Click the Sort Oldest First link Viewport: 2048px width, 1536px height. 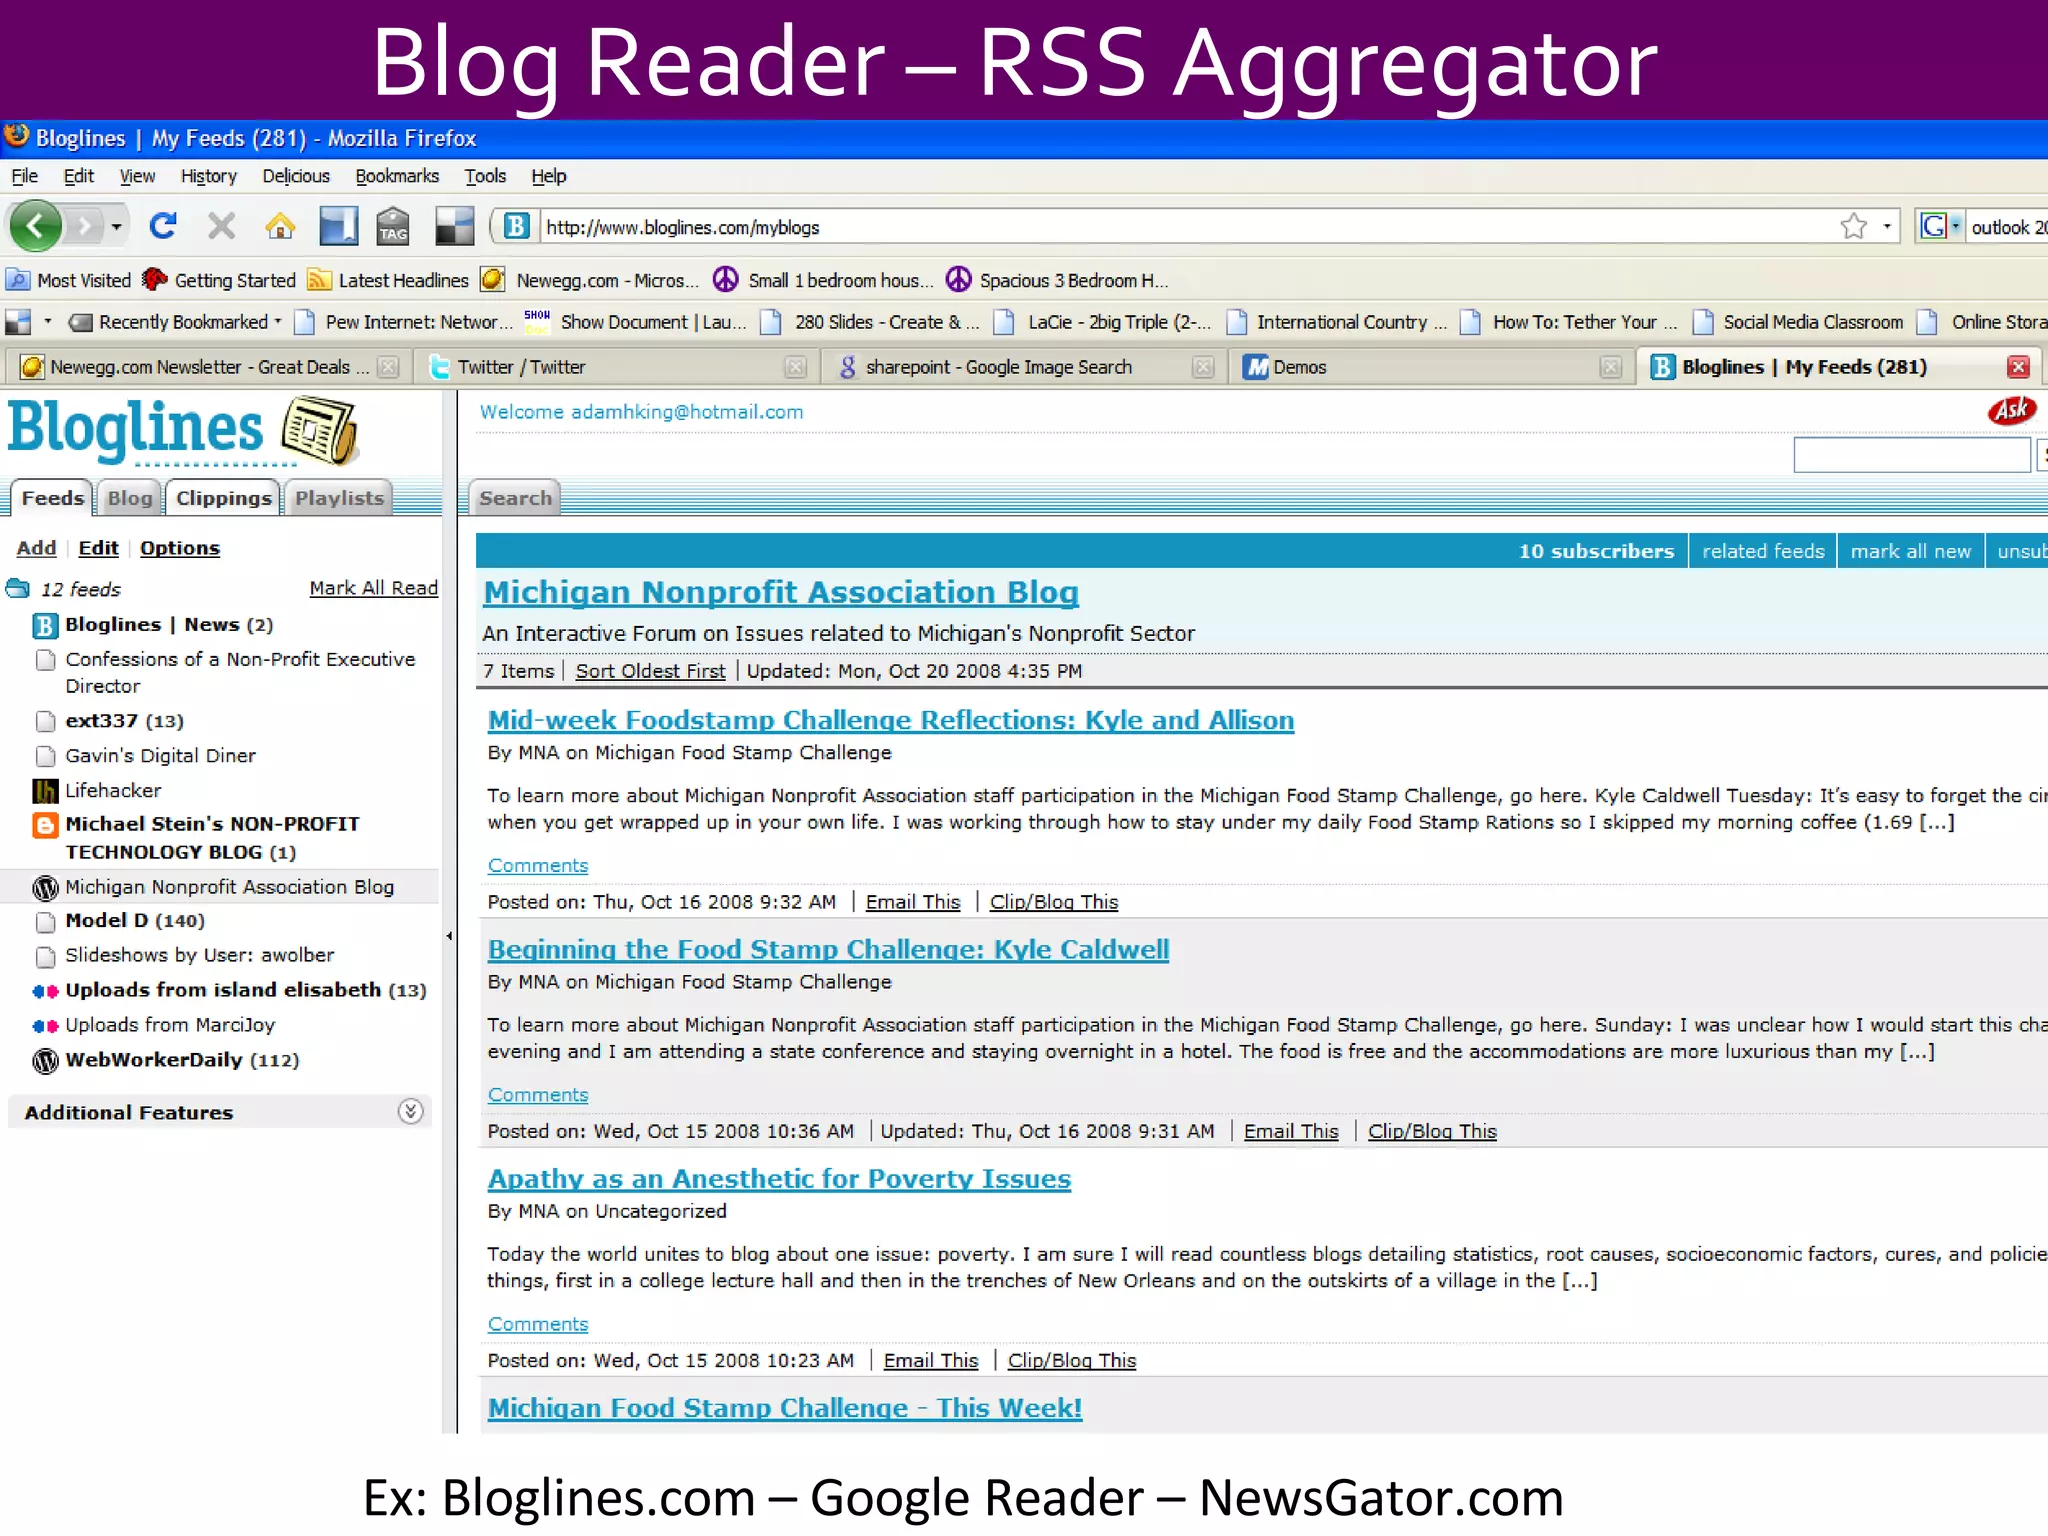point(650,671)
